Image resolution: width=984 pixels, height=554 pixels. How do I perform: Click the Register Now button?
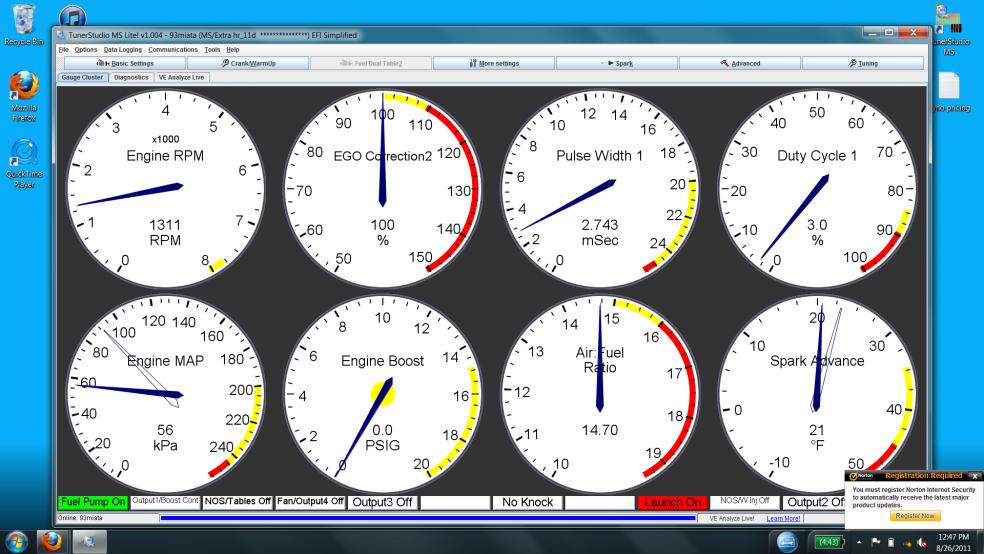(x=915, y=516)
